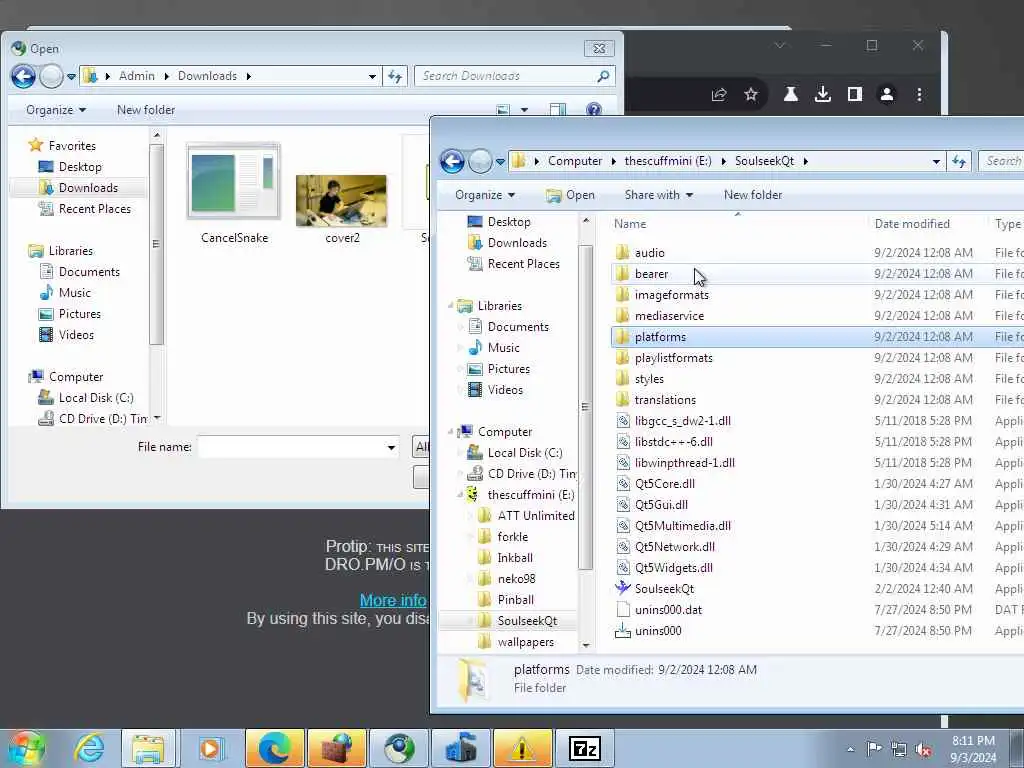Screen dimensions: 1024x768
Task: Click Action Center flag tray icon
Action: pos(874,749)
